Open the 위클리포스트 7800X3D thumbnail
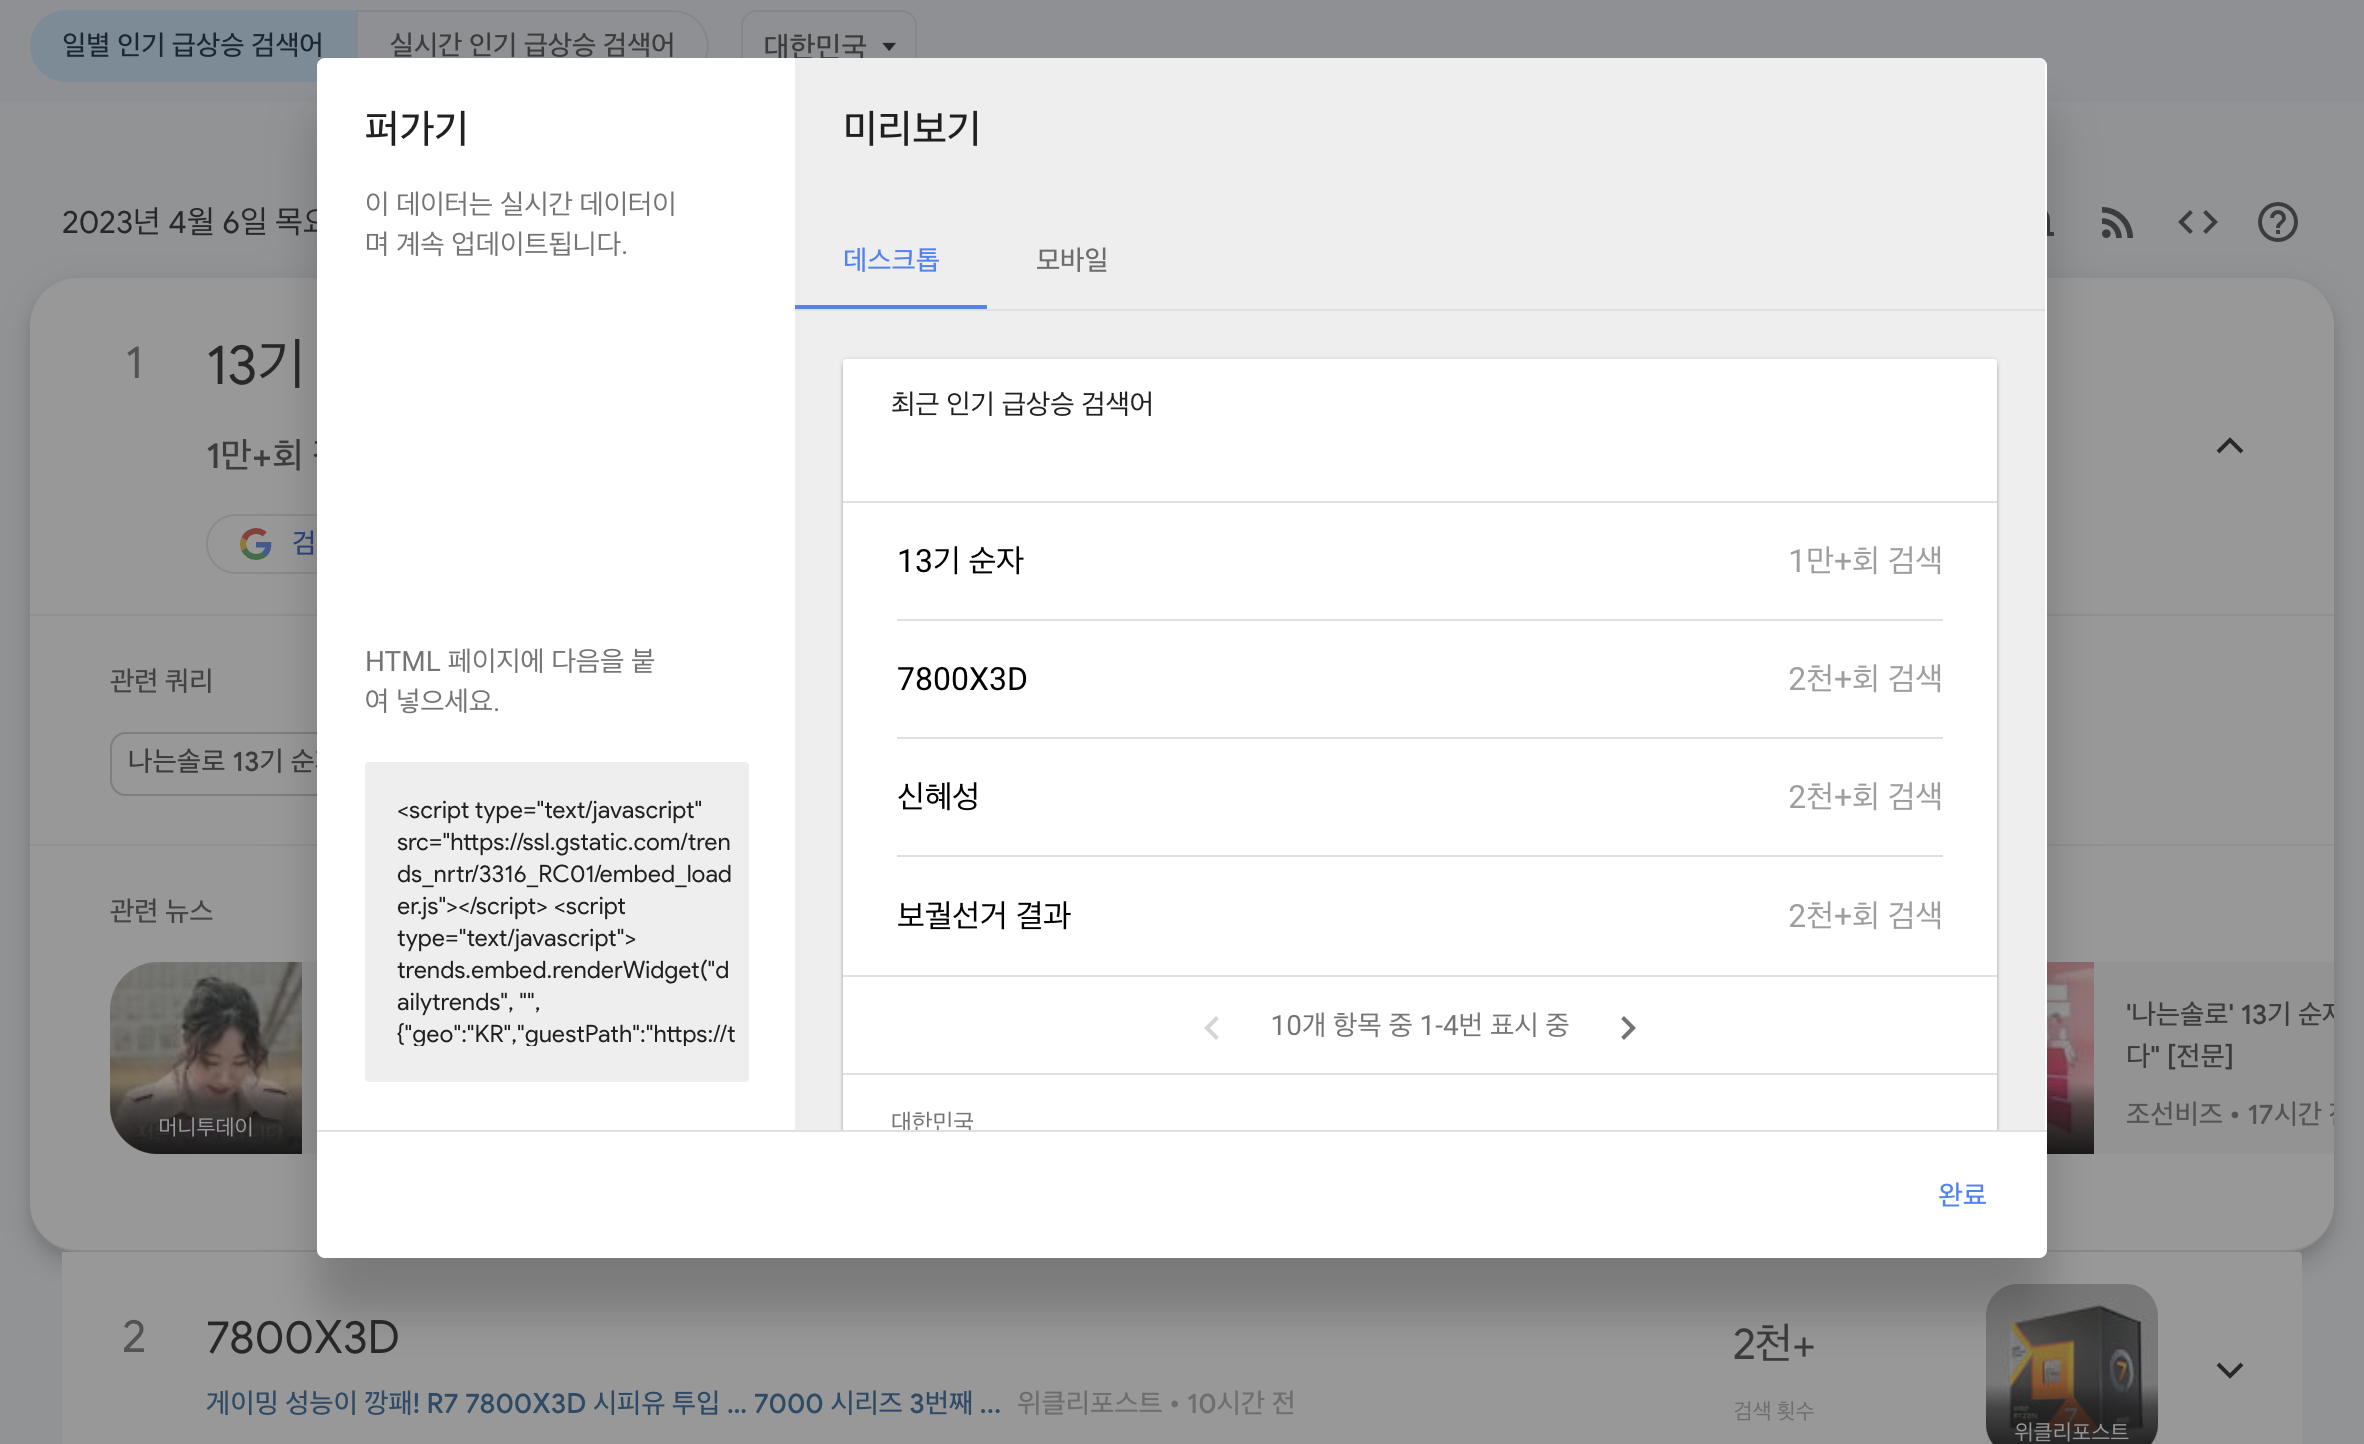Image resolution: width=2364 pixels, height=1444 pixels. tap(2071, 1364)
